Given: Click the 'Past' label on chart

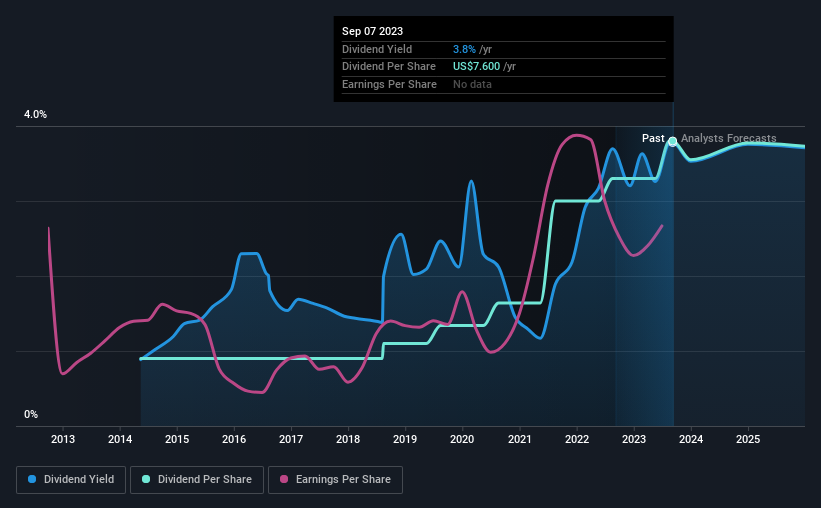Looking at the screenshot, I should tap(653, 138).
